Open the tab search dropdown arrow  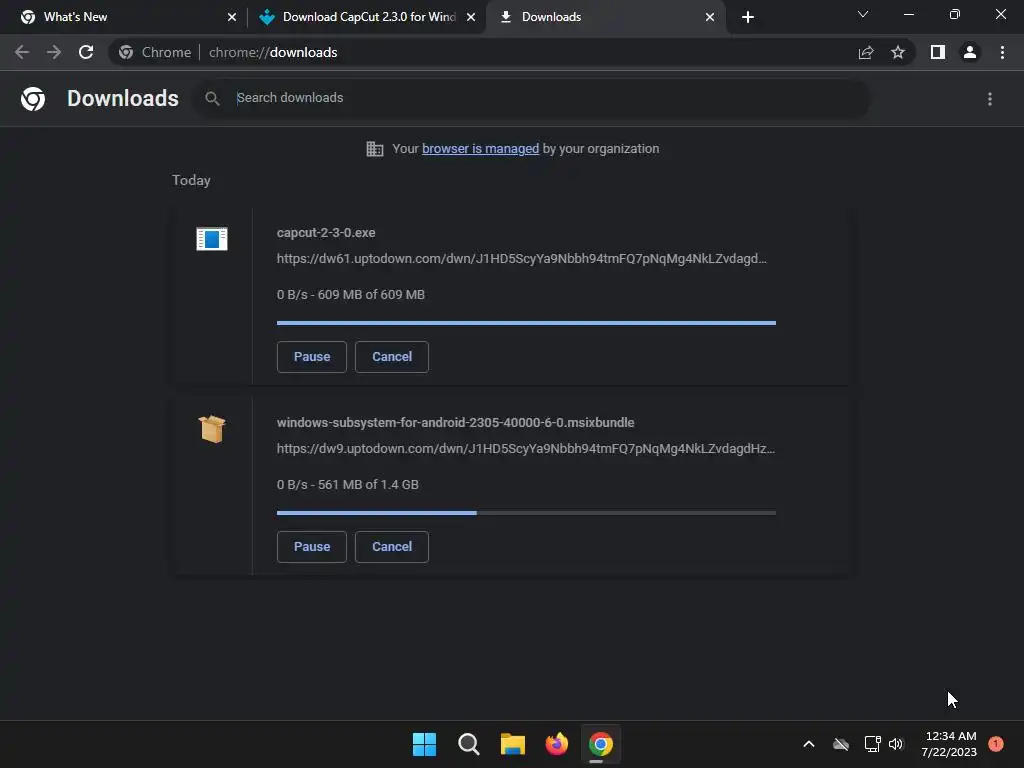pos(863,14)
